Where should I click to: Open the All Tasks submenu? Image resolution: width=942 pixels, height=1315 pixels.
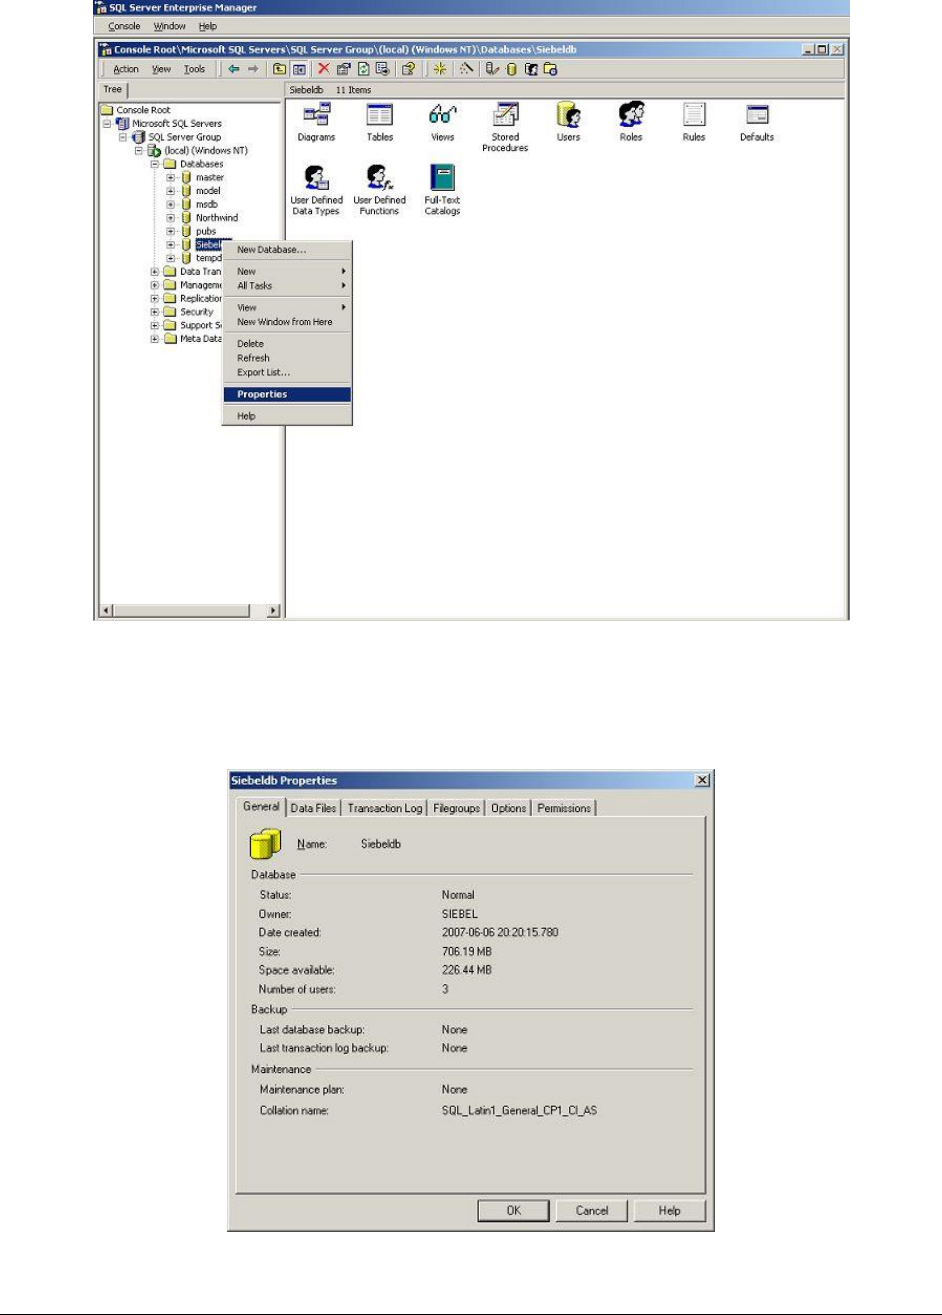click(287, 285)
